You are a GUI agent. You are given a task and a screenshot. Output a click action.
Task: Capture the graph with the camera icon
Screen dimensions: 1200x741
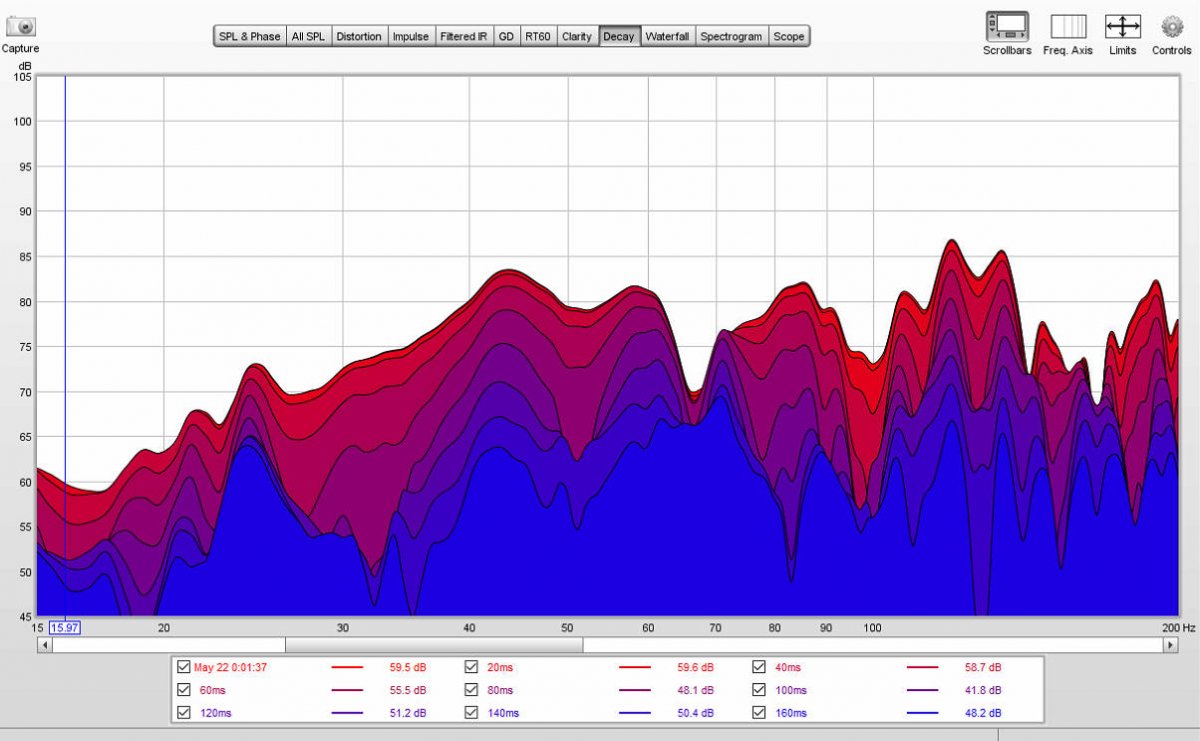coord(21,27)
